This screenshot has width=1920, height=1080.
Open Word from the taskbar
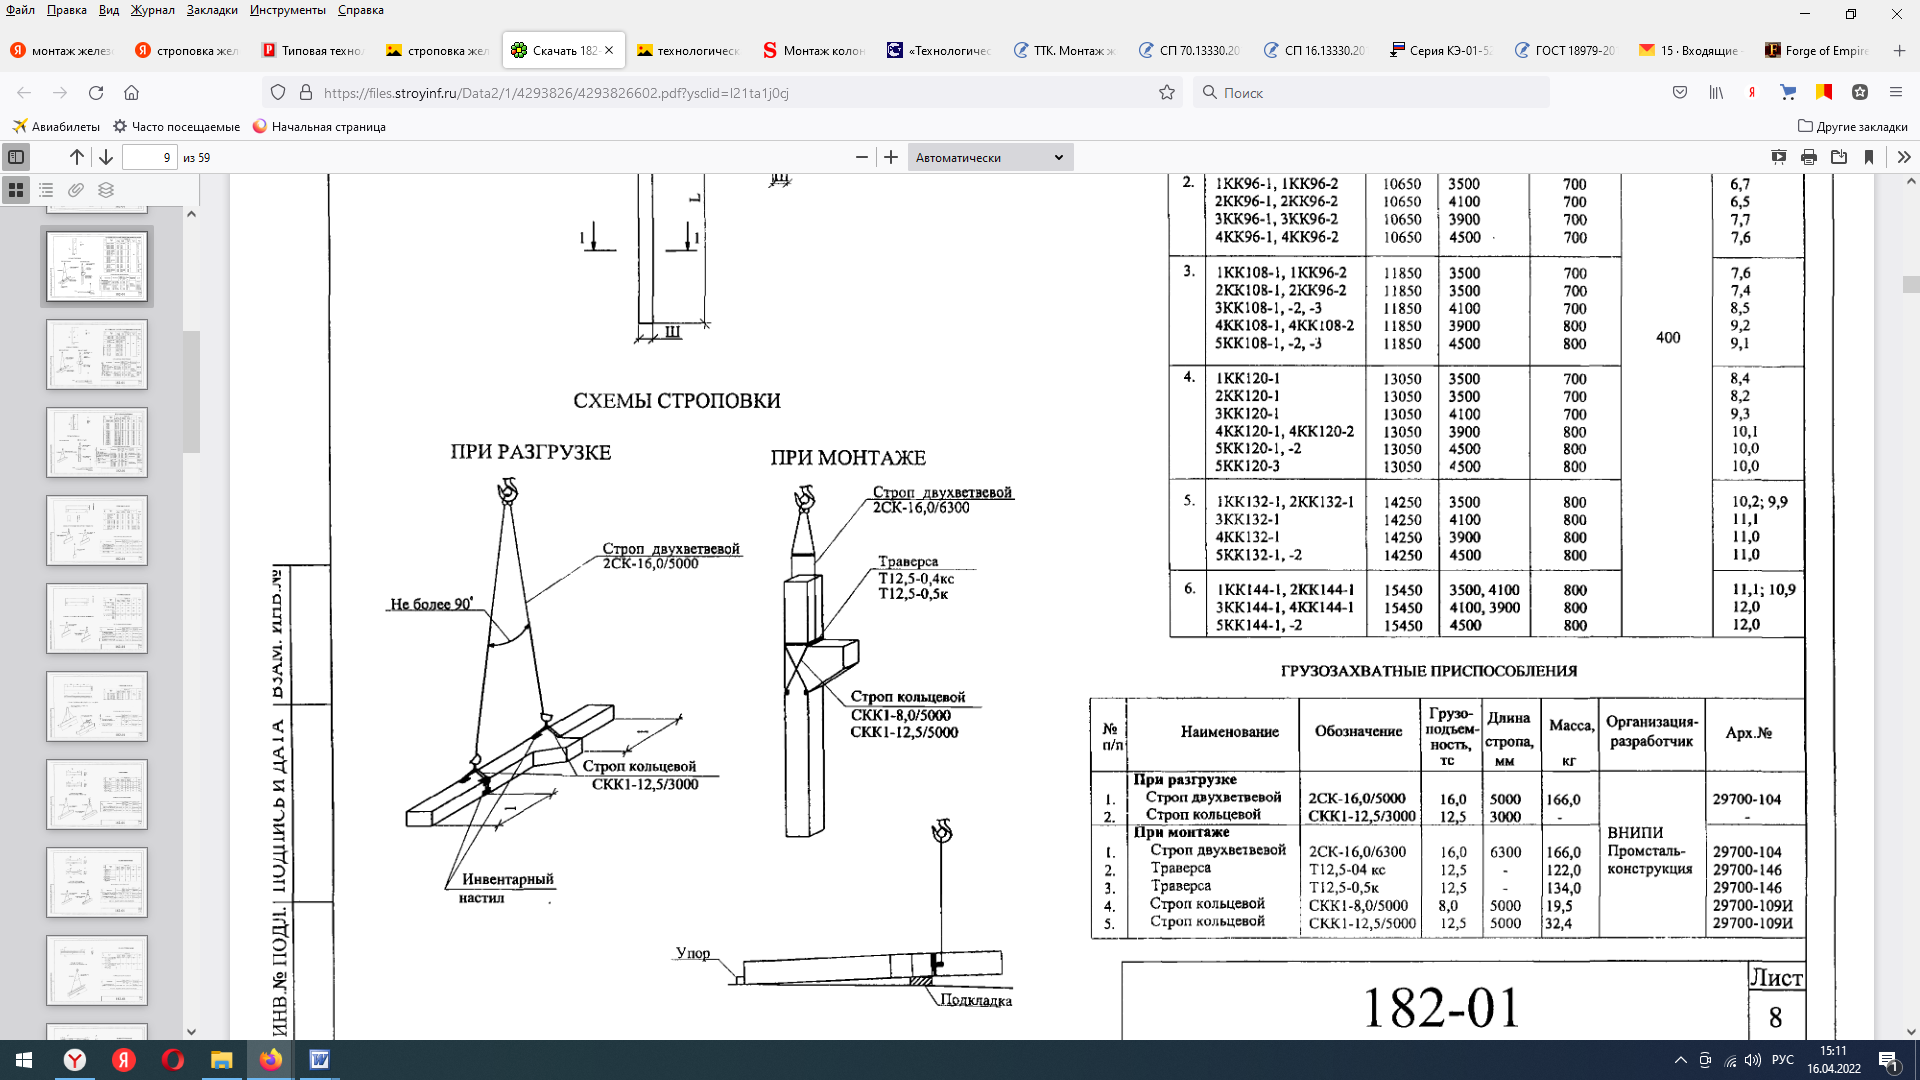(x=319, y=1060)
